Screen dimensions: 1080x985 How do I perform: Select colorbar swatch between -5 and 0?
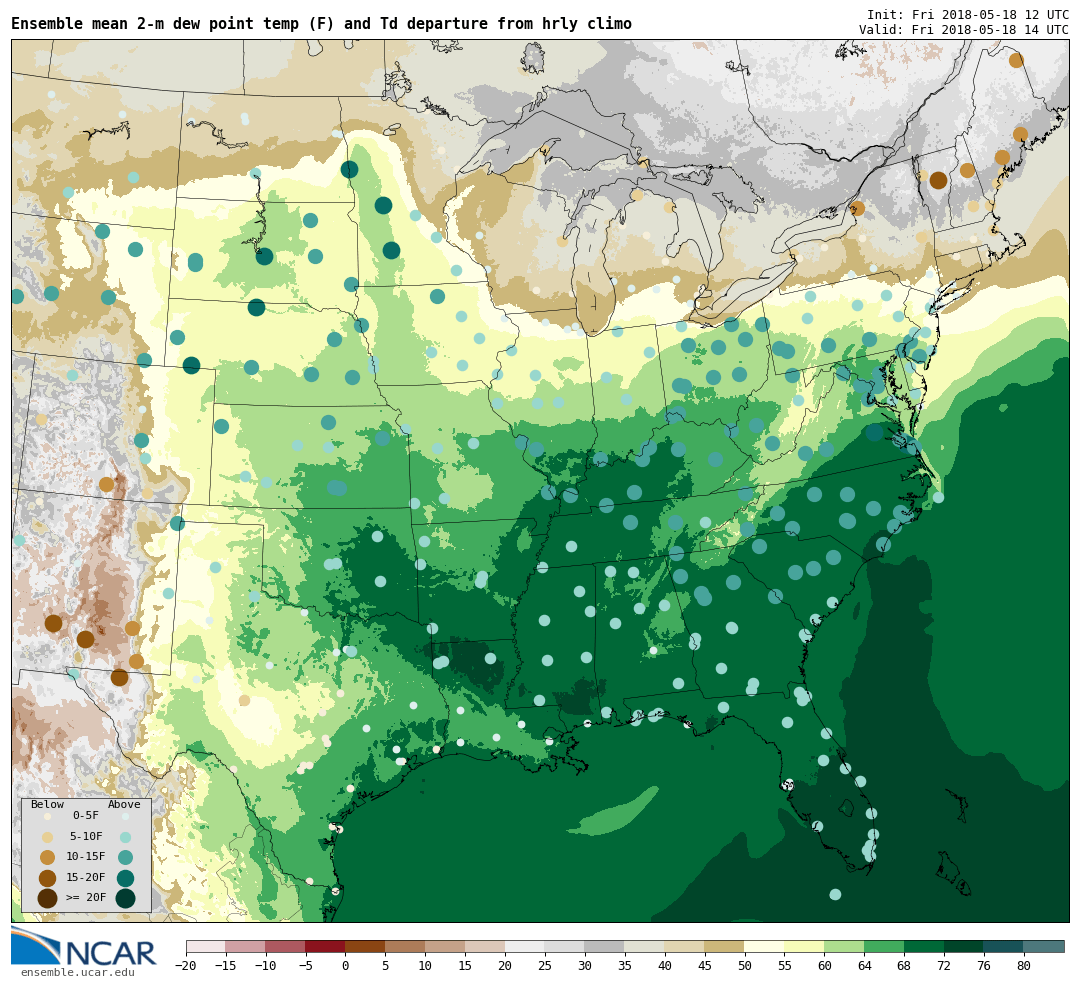pyautogui.click(x=326, y=947)
